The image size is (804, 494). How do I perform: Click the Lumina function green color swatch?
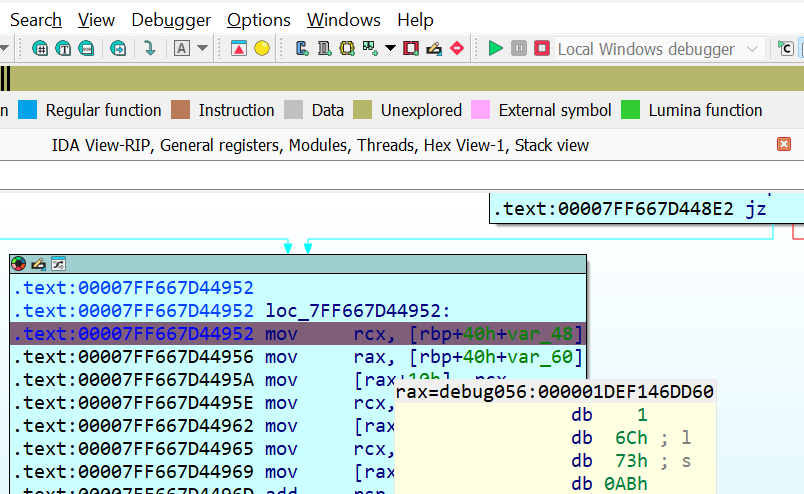coord(630,110)
